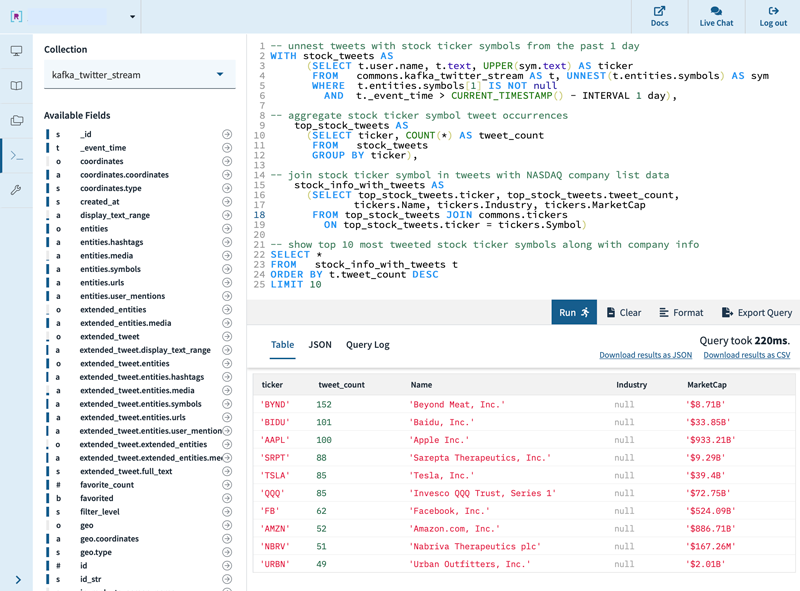
Task: Insert entities.symbols field via arrow icon
Action: (x=227, y=269)
